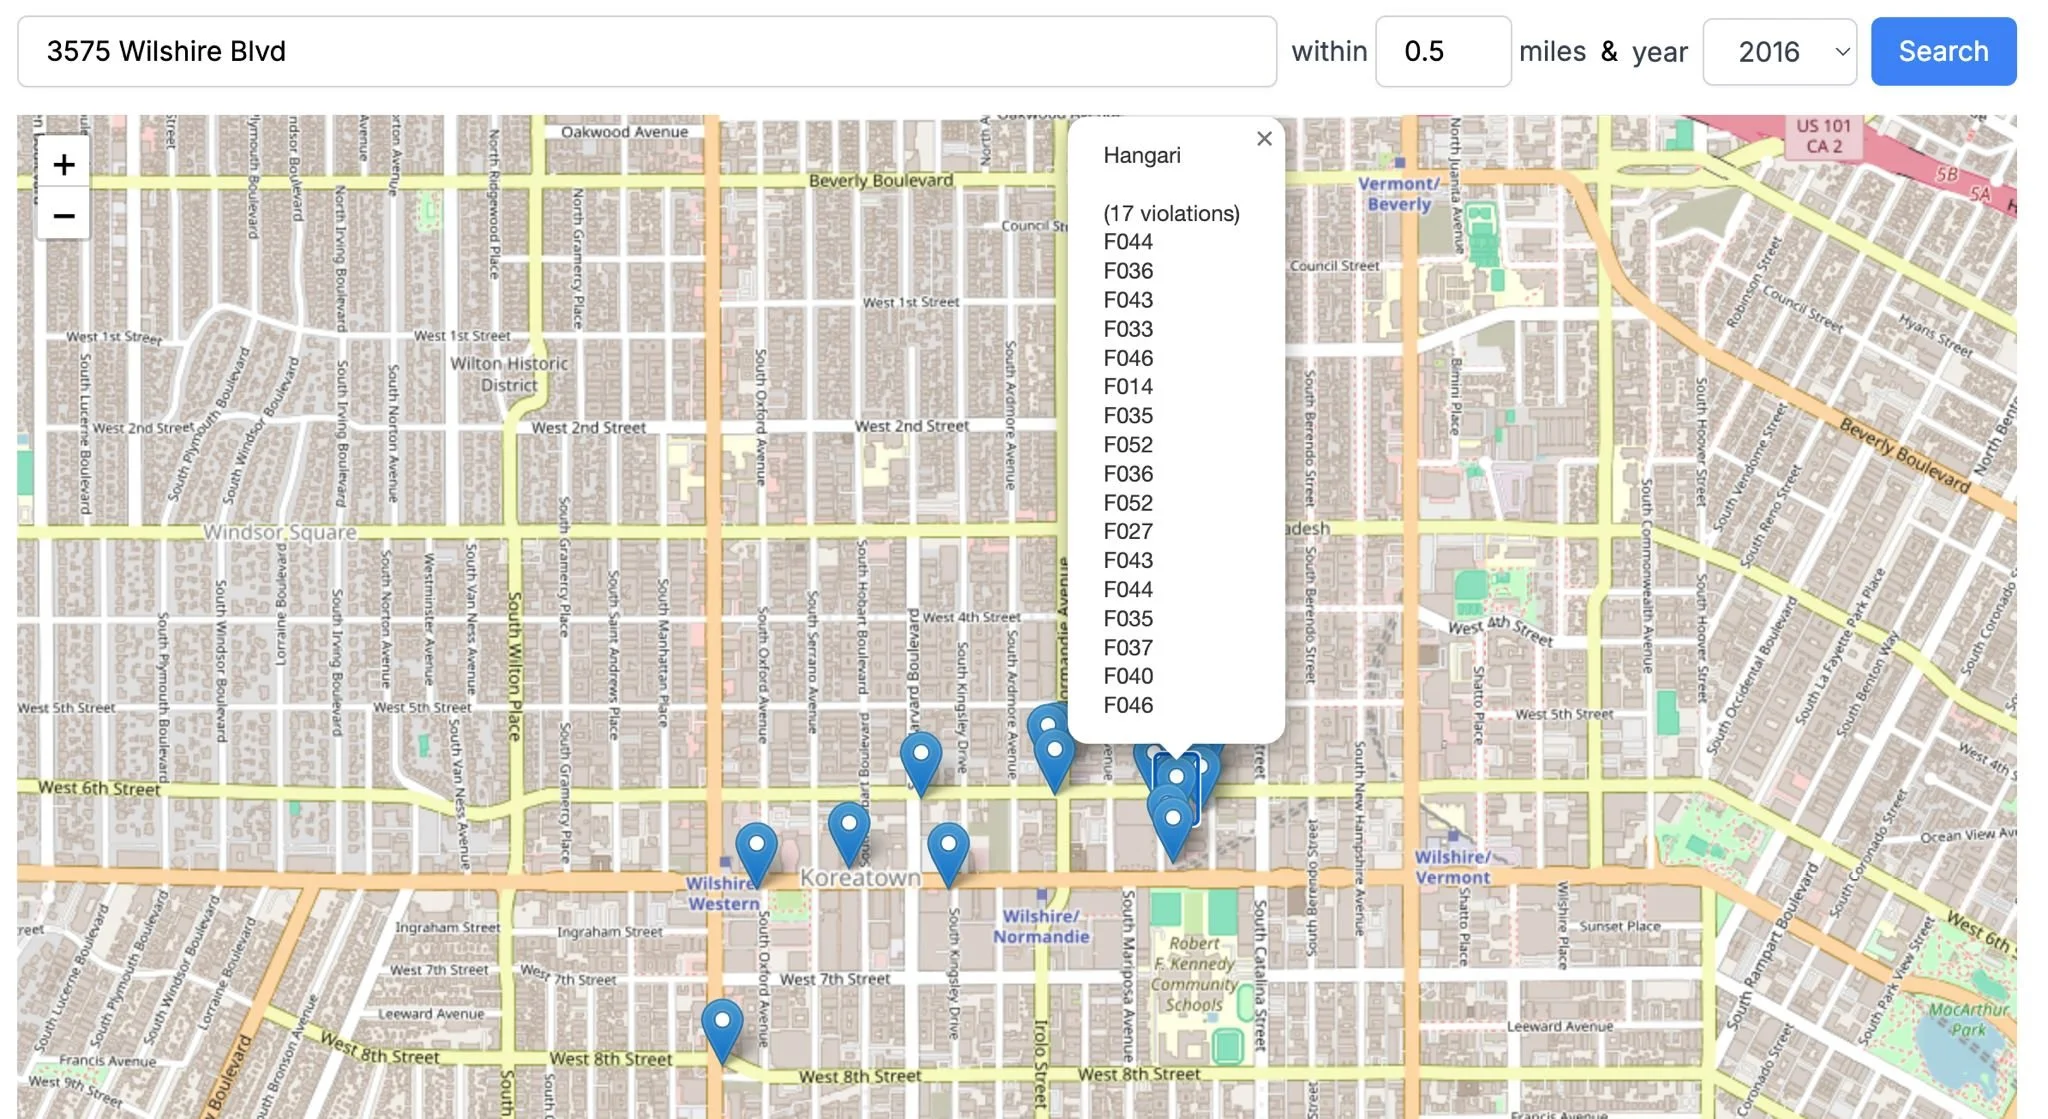Click the address field with 3575 Wilshire Blvd
The width and height of the screenshot is (2048, 1119).
(646, 52)
